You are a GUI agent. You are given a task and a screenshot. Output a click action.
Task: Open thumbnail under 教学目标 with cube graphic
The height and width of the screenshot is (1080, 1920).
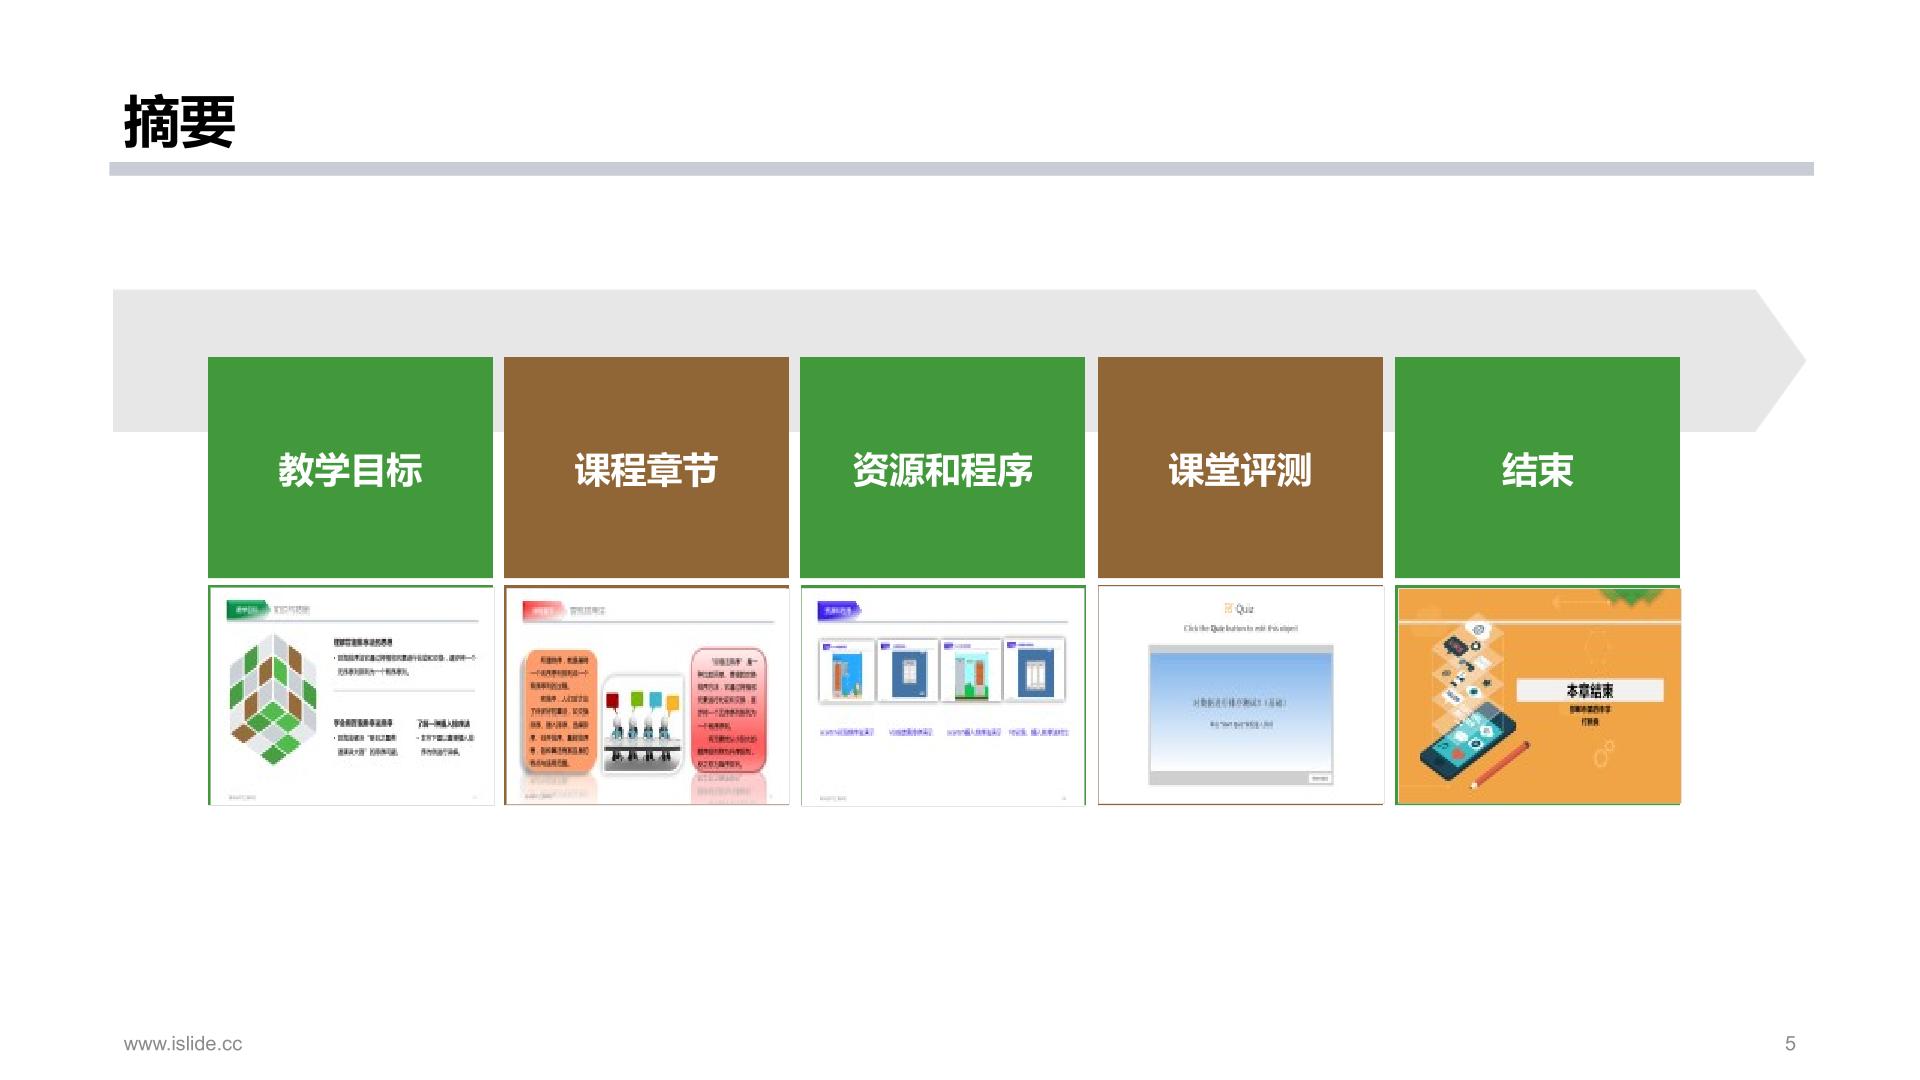pyautogui.click(x=351, y=695)
